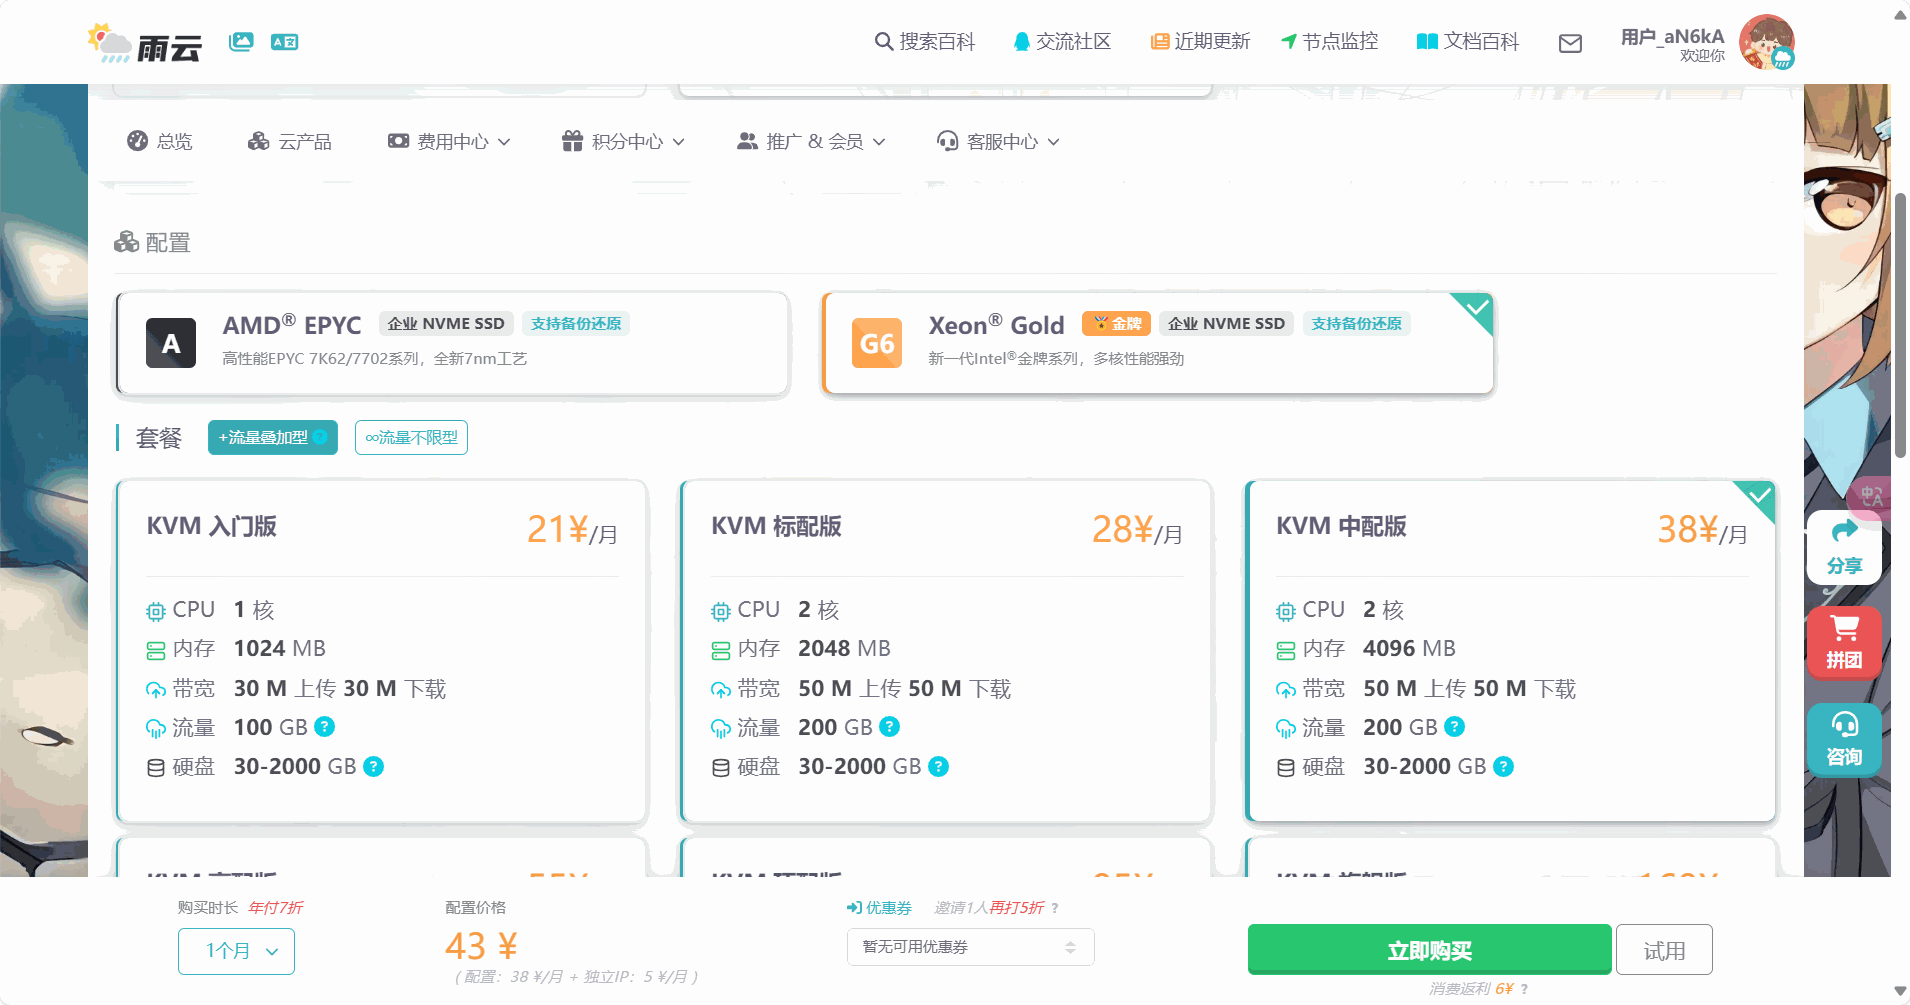Click the 试用 trial button
The height and width of the screenshot is (1005, 1910).
[x=1664, y=949]
